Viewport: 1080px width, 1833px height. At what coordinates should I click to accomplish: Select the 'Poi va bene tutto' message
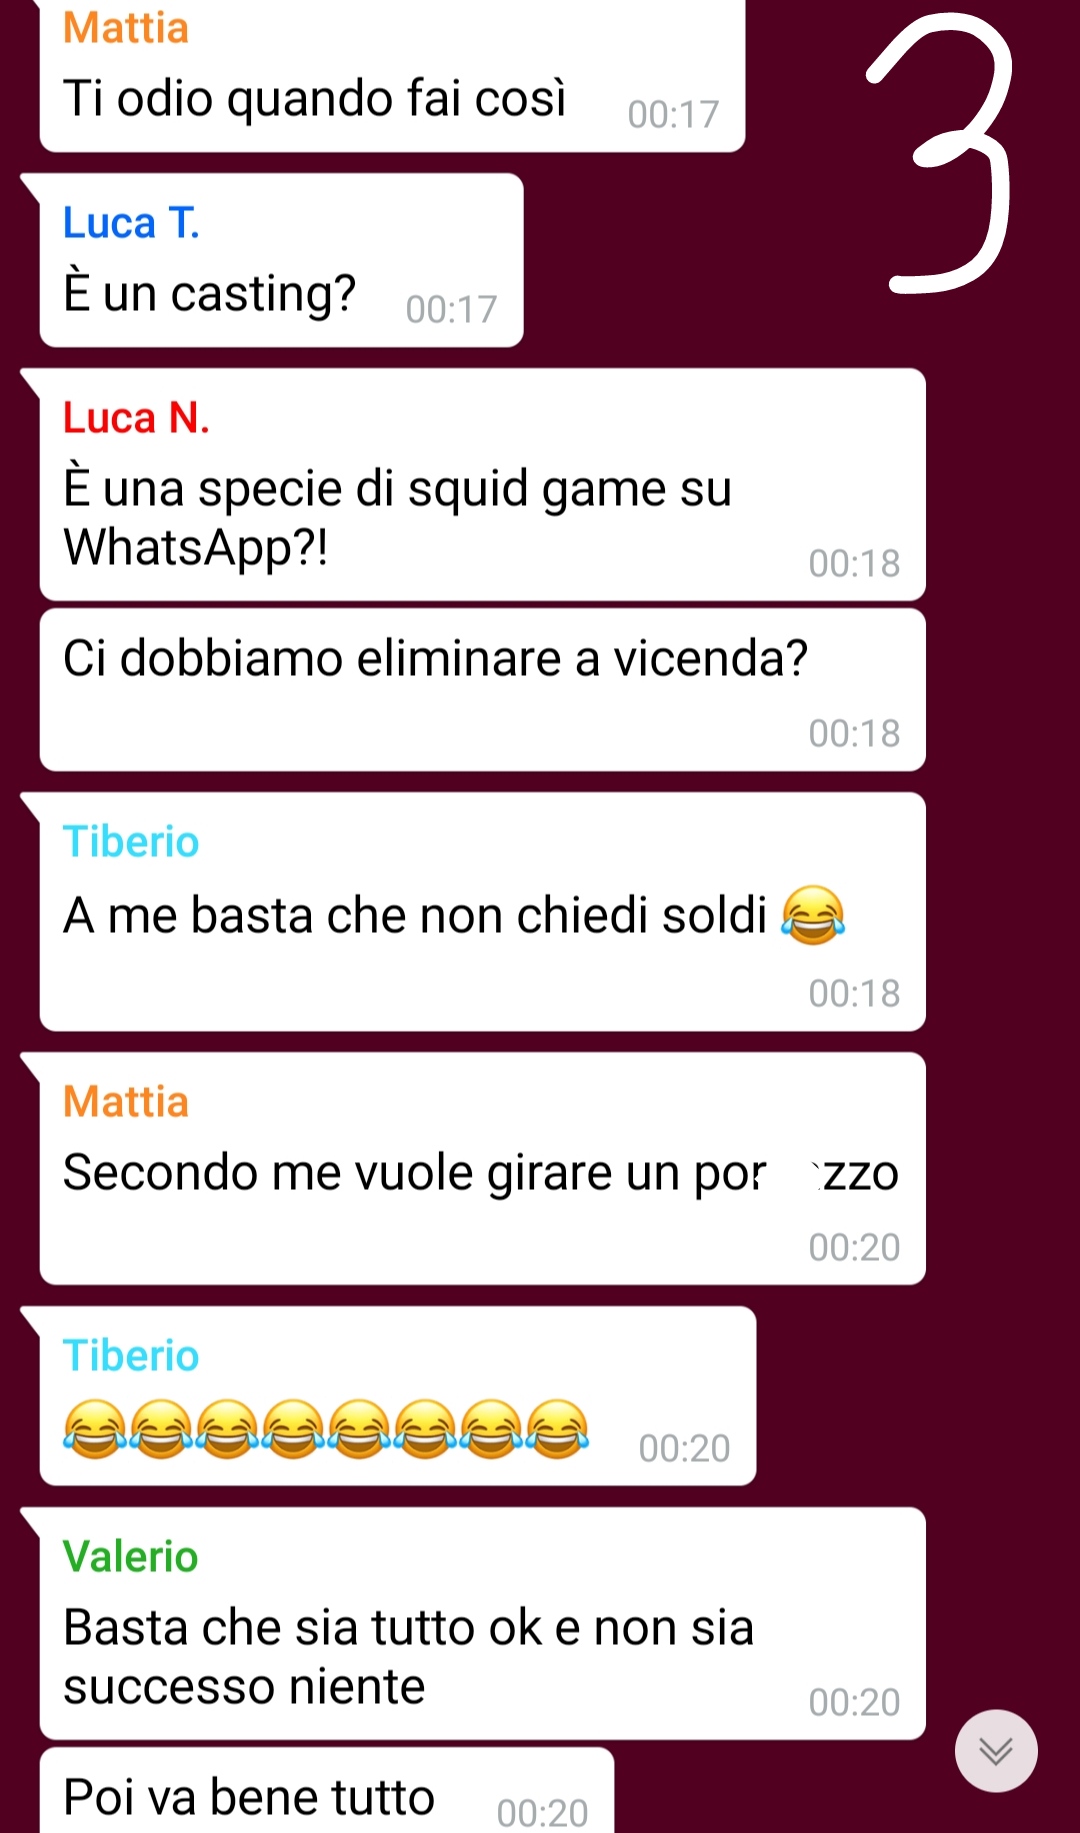(x=326, y=1791)
